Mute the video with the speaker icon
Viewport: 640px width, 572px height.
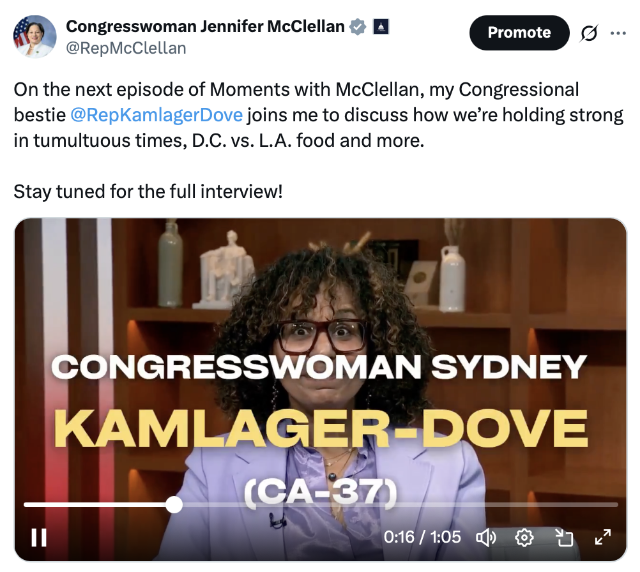click(486, 538)
